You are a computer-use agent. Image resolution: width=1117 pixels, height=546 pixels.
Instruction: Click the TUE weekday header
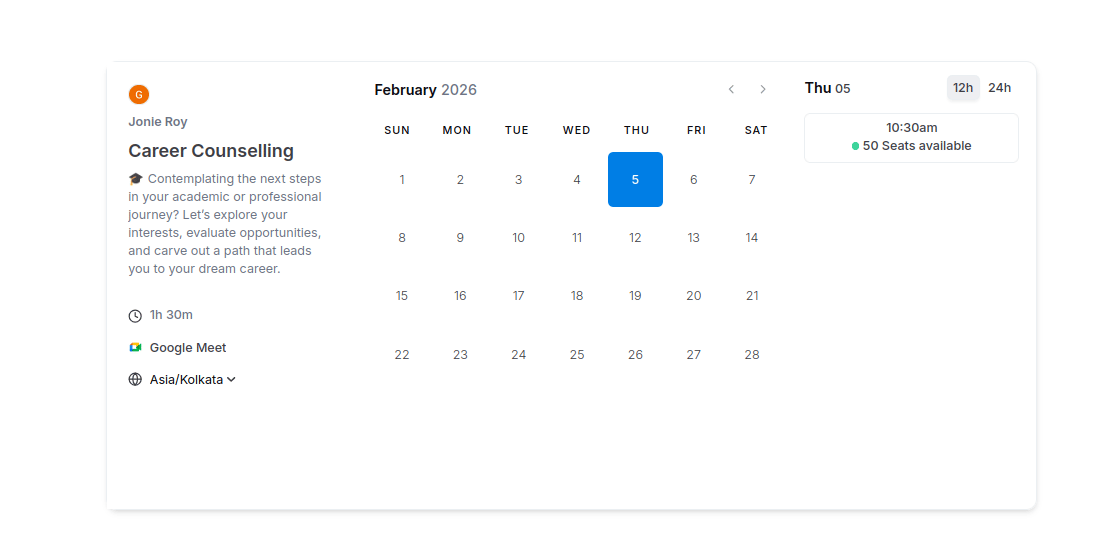pyautogui.click(x=517, y=130)
